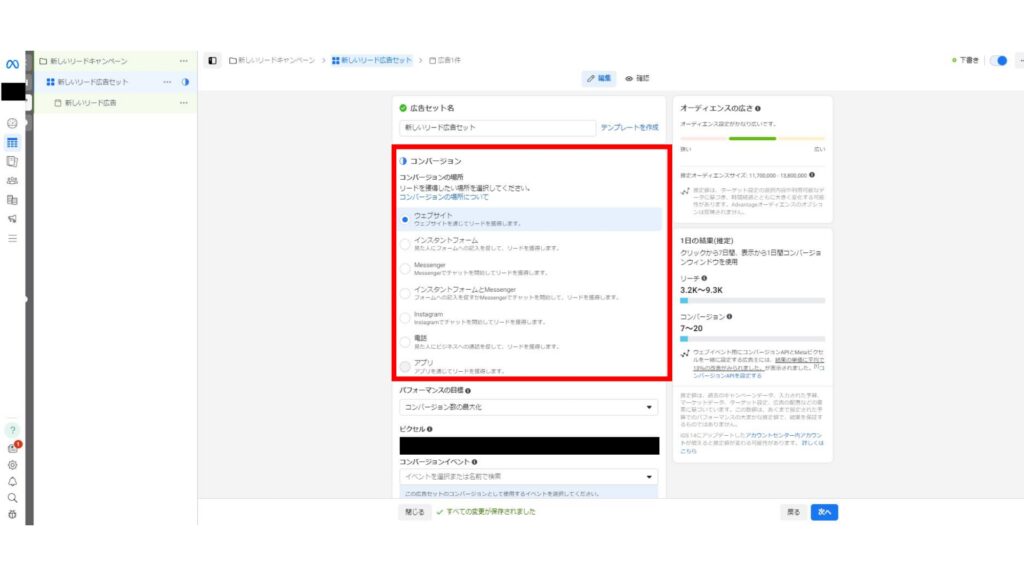The width and height of the screenshot is (1024, 576).
Task: Open the Ads Reporting pages icon
Action: click(11, 160)
